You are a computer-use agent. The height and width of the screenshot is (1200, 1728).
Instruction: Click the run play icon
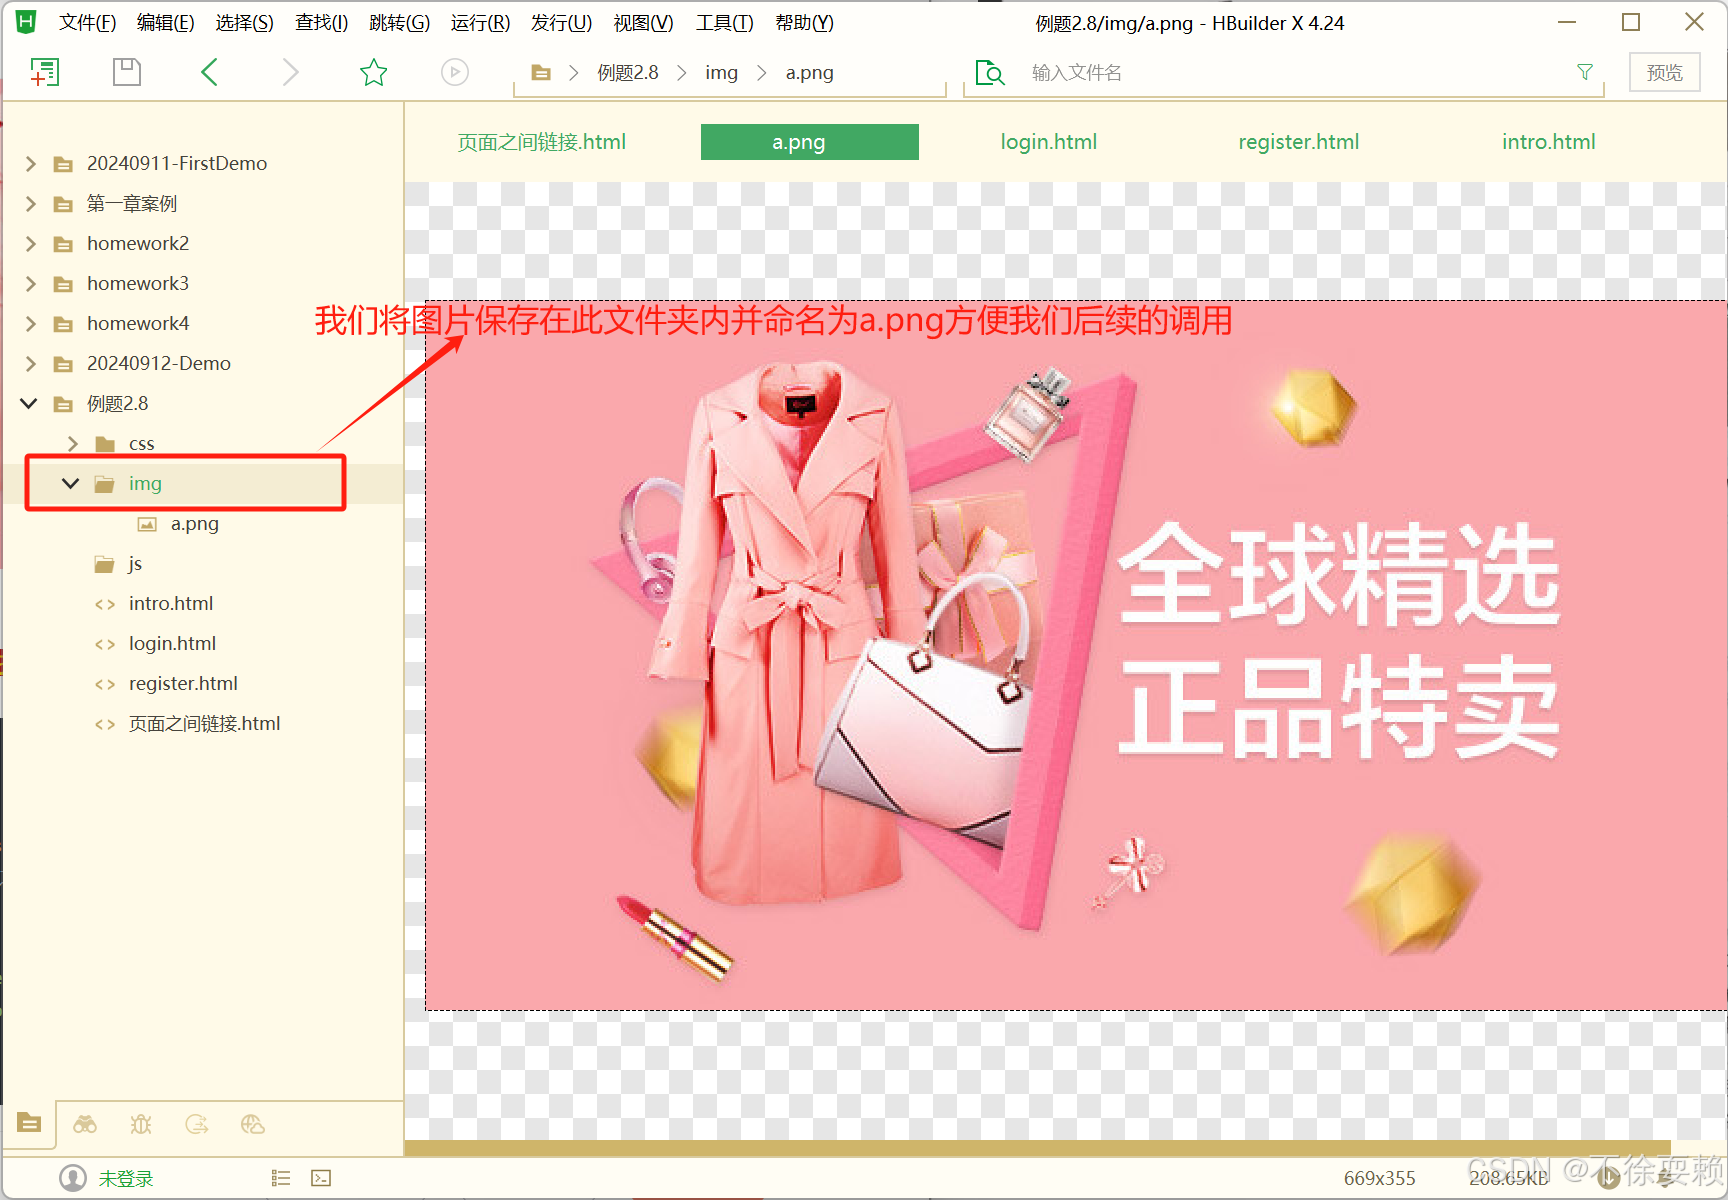click(x=455, y=72)
